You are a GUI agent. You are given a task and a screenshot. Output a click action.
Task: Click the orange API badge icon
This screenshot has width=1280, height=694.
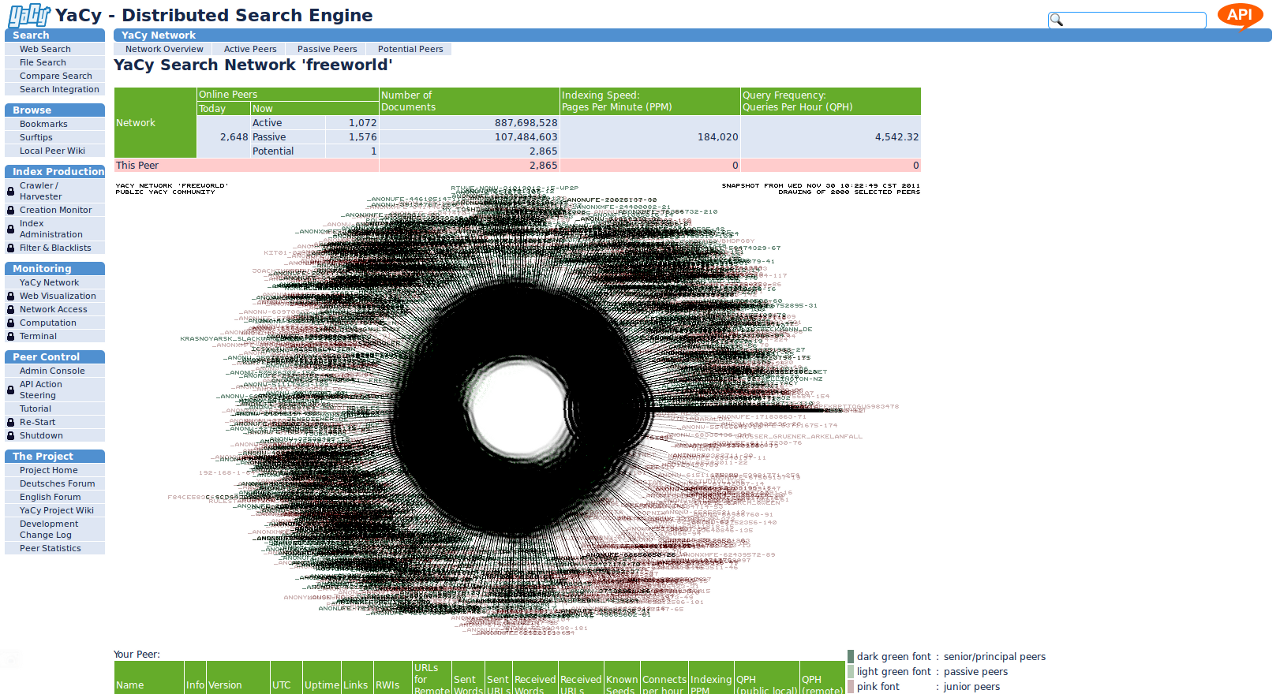pos(1239,16)
